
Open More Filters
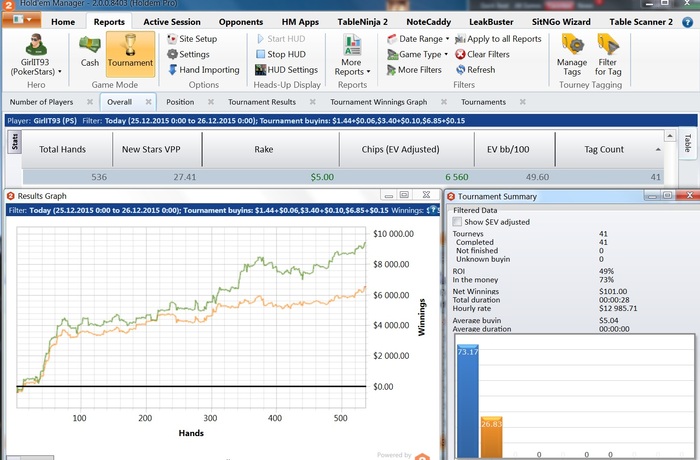pos(414,70)
